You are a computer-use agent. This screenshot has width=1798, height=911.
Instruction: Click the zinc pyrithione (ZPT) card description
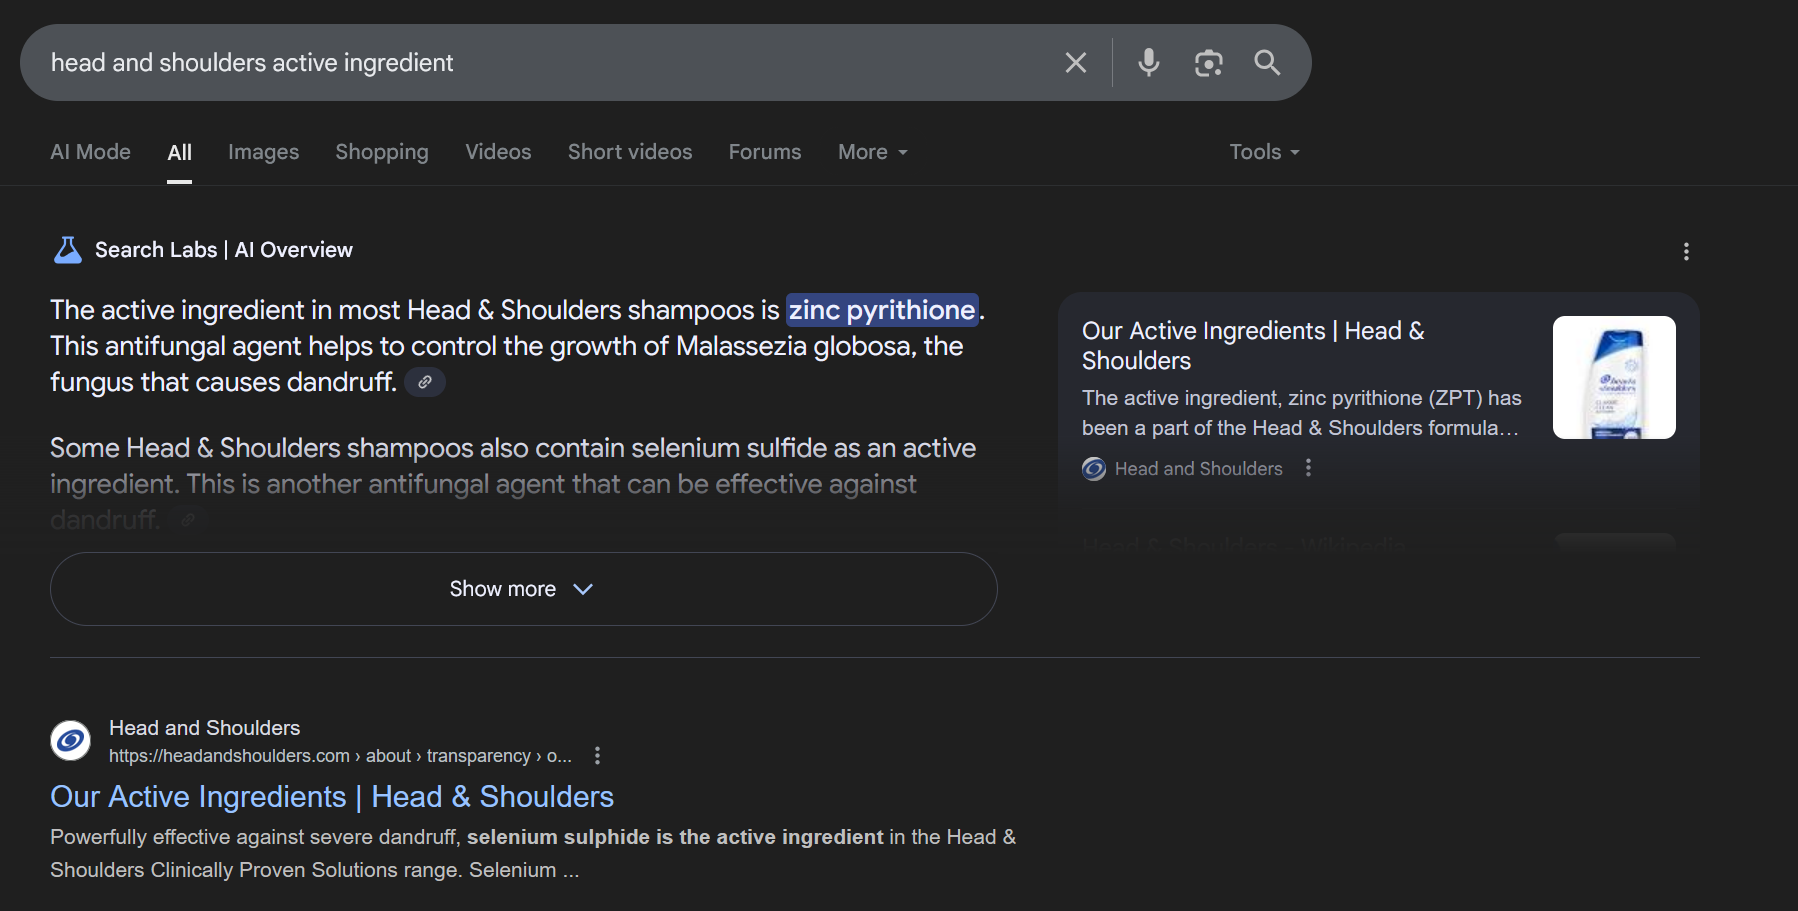pyautogui.click(x=1301, y=413)
